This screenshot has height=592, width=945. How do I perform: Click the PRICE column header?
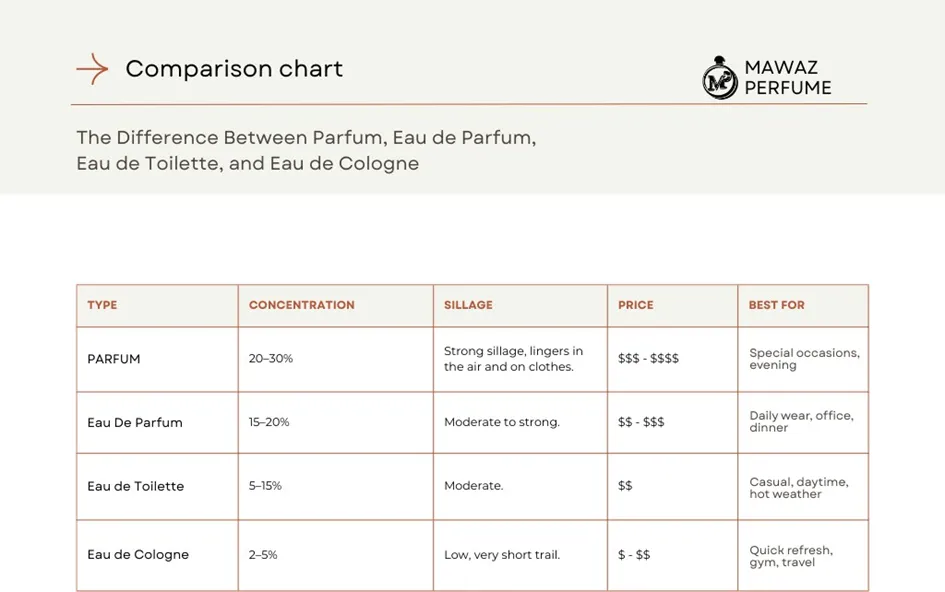pos(635,305)
